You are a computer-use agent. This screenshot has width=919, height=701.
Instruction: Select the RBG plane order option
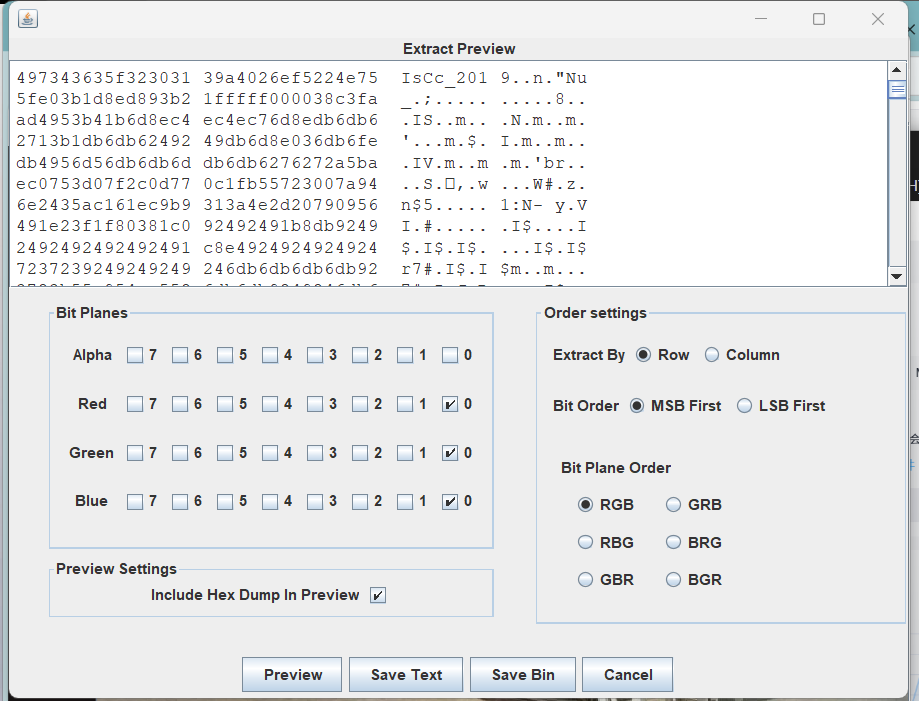point(586,542)
